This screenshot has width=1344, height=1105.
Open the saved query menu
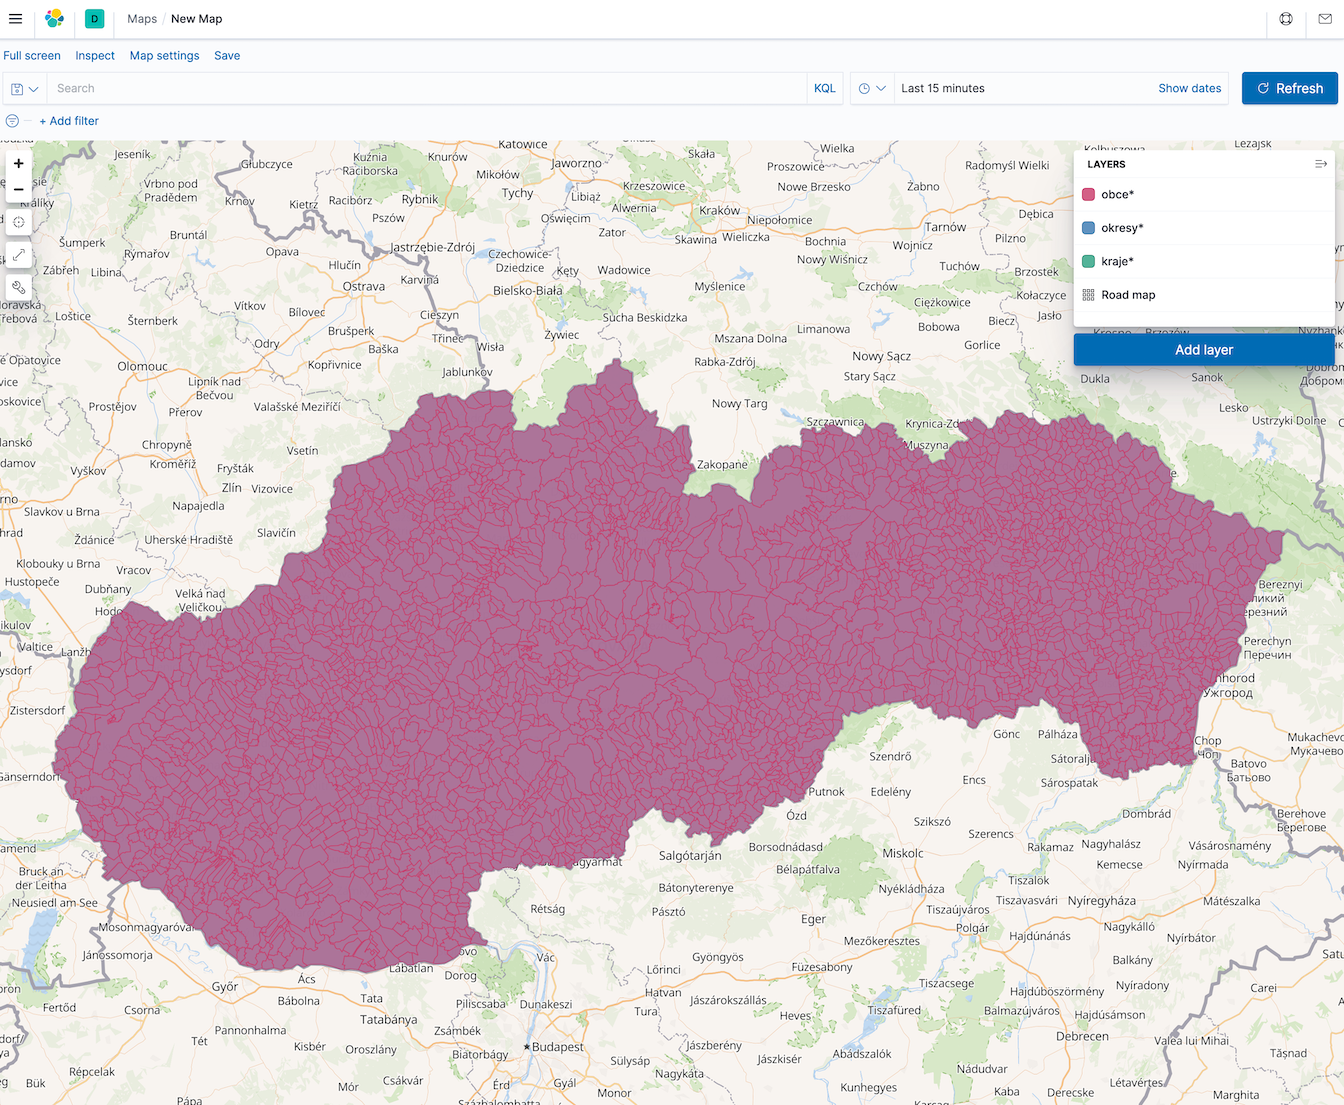coord(24,89)
